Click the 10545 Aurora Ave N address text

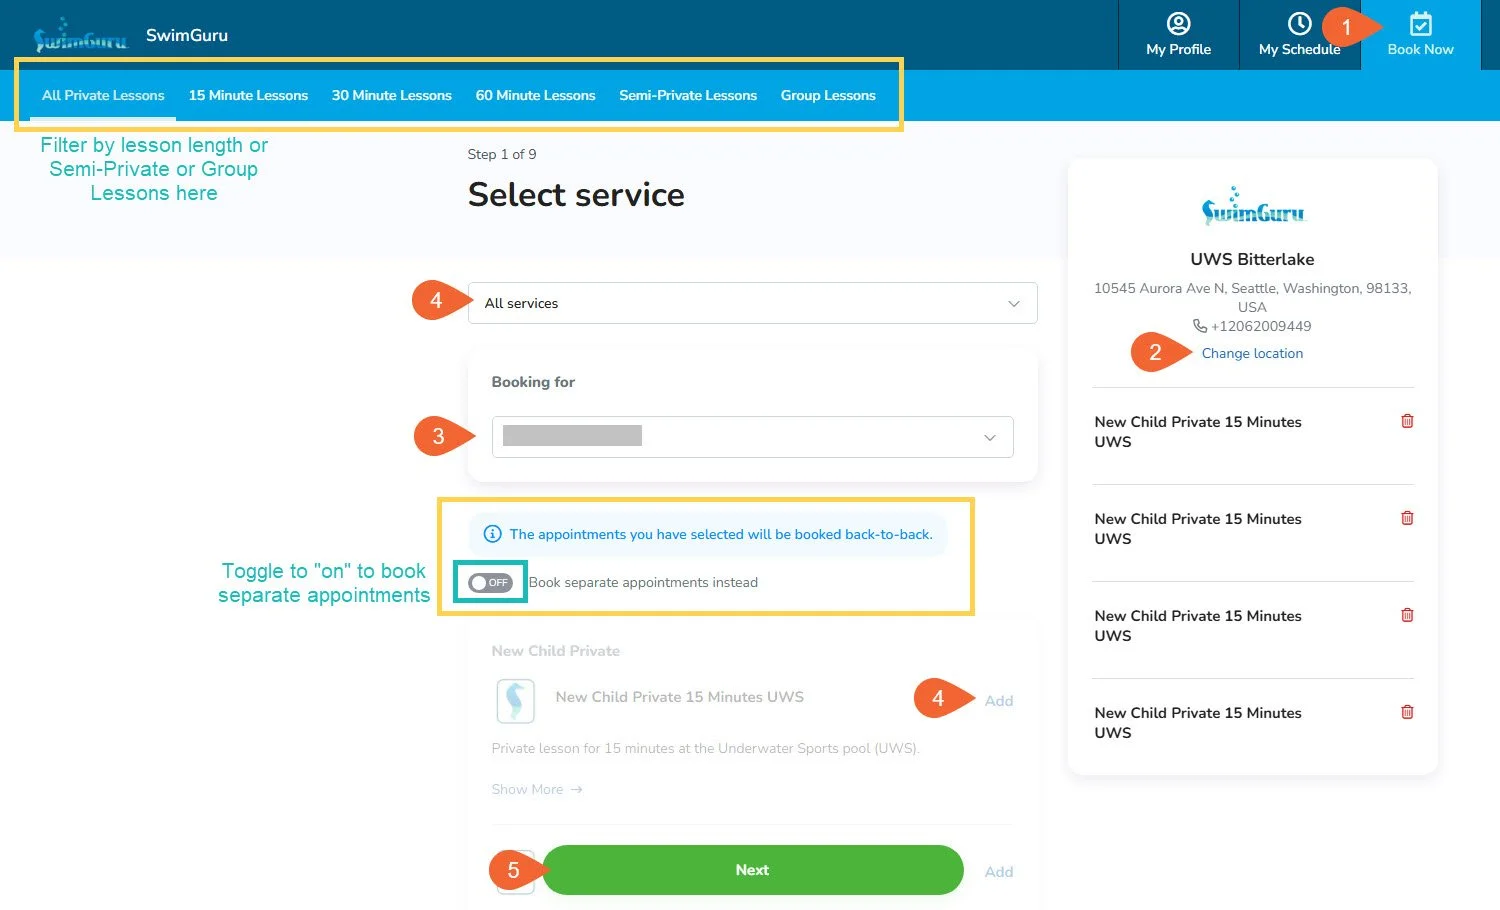(x=1252, y=297)
